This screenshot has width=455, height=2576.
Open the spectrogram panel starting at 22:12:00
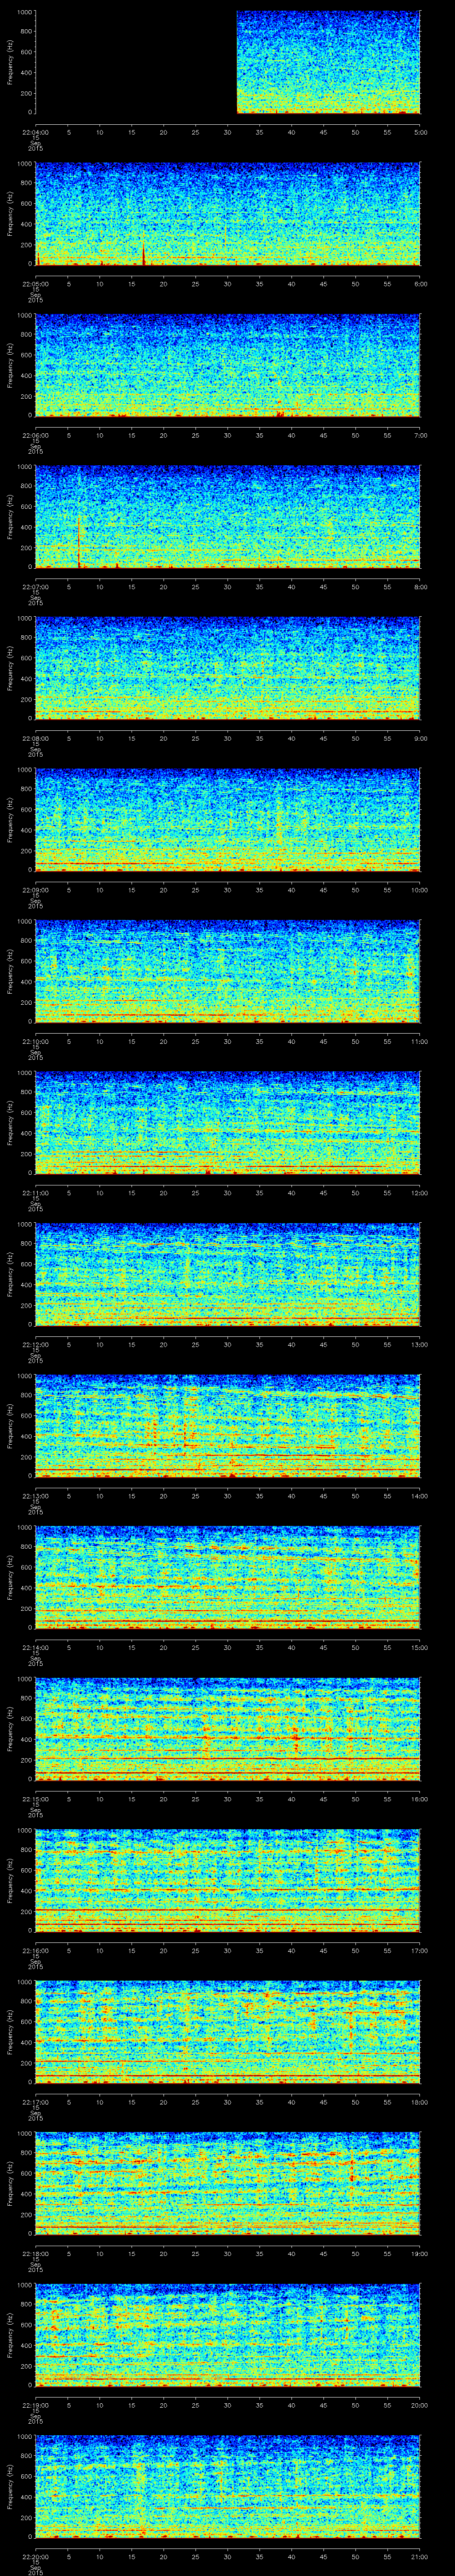pyautogui.click(x=228, y=1274)
